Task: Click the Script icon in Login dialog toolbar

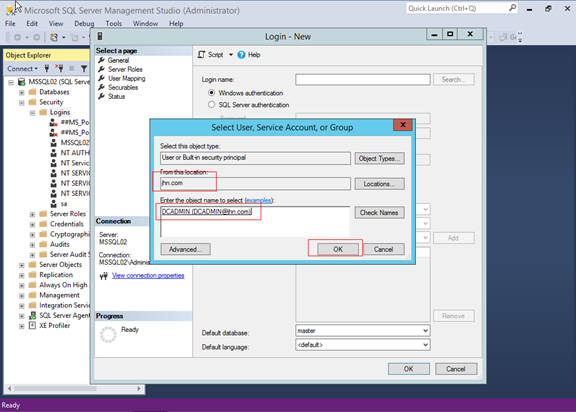Action: click(201, 55)
